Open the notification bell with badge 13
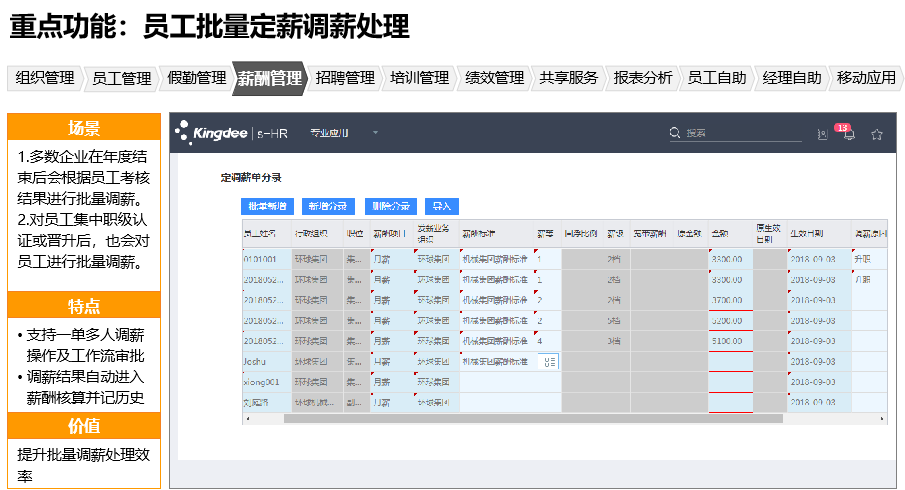Screen dimensions: 905x490 [848, 134]
